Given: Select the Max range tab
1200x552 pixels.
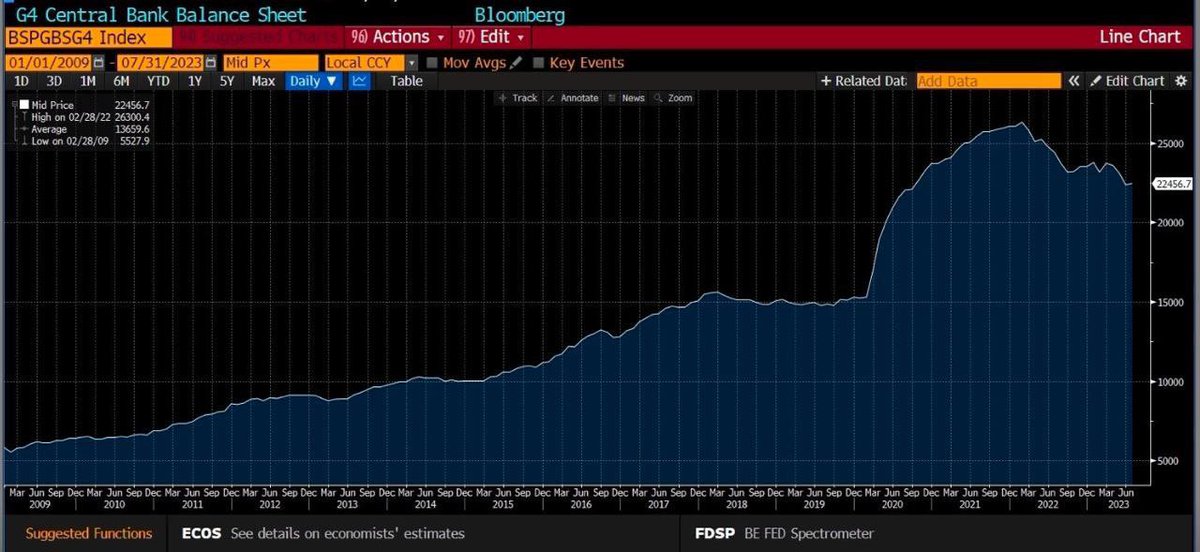Looking at the screenshot, I should point(263,81).
